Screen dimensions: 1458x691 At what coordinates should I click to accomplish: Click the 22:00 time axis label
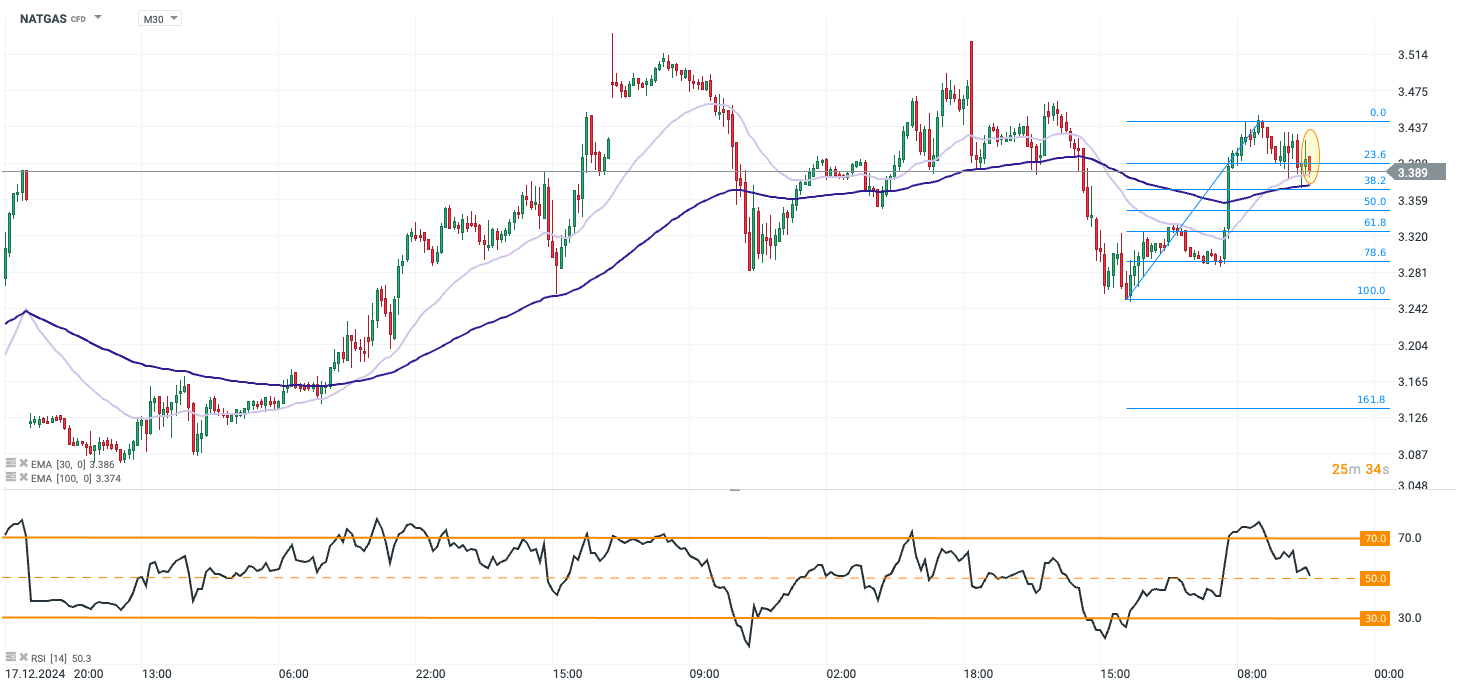click(430, 674)
